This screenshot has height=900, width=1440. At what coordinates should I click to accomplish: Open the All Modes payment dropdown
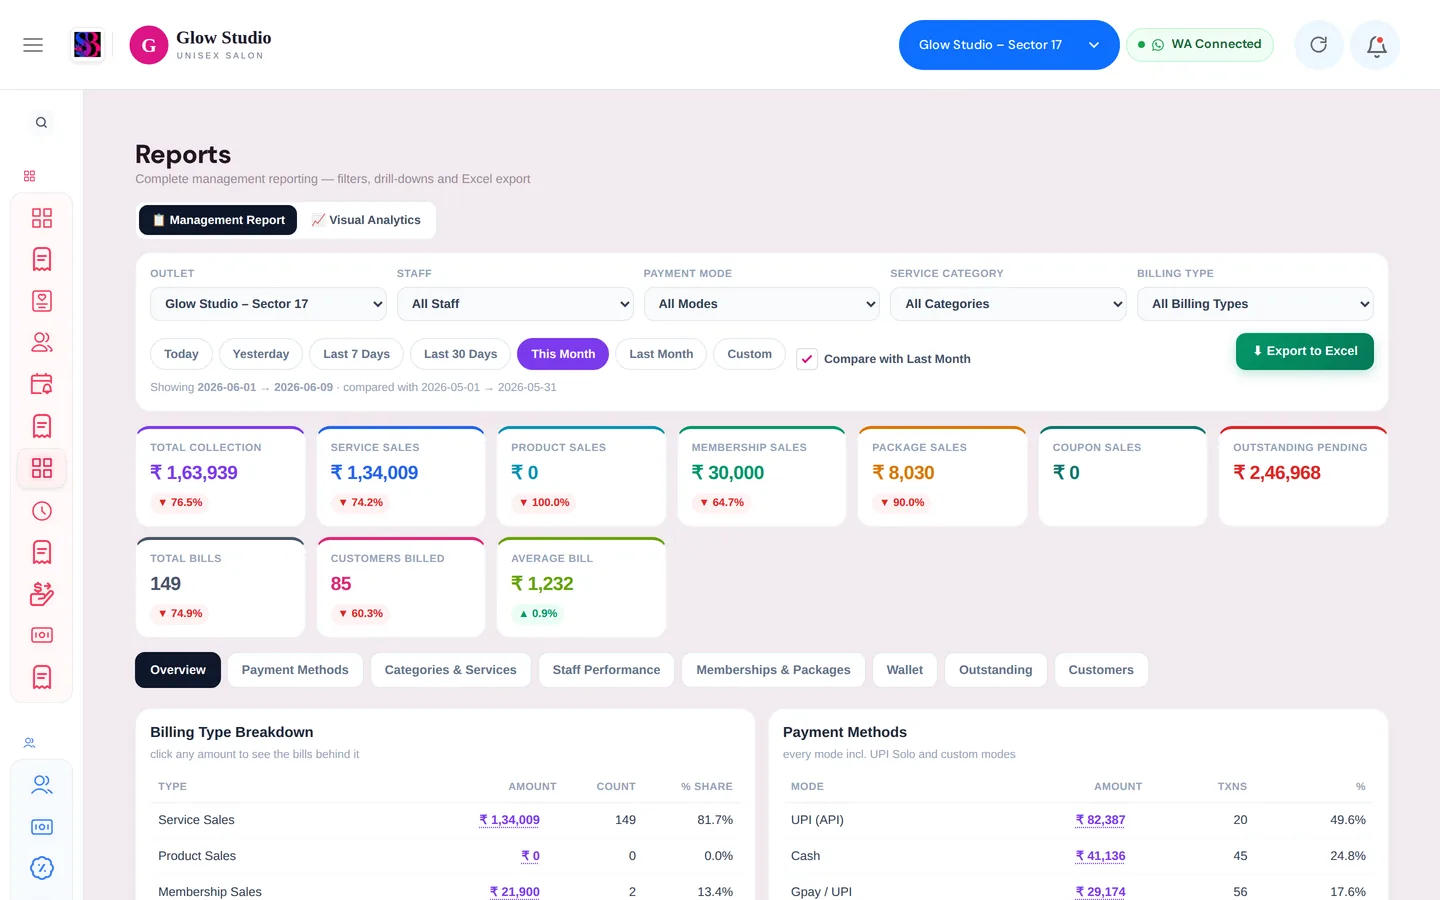[x=762, y=304]
